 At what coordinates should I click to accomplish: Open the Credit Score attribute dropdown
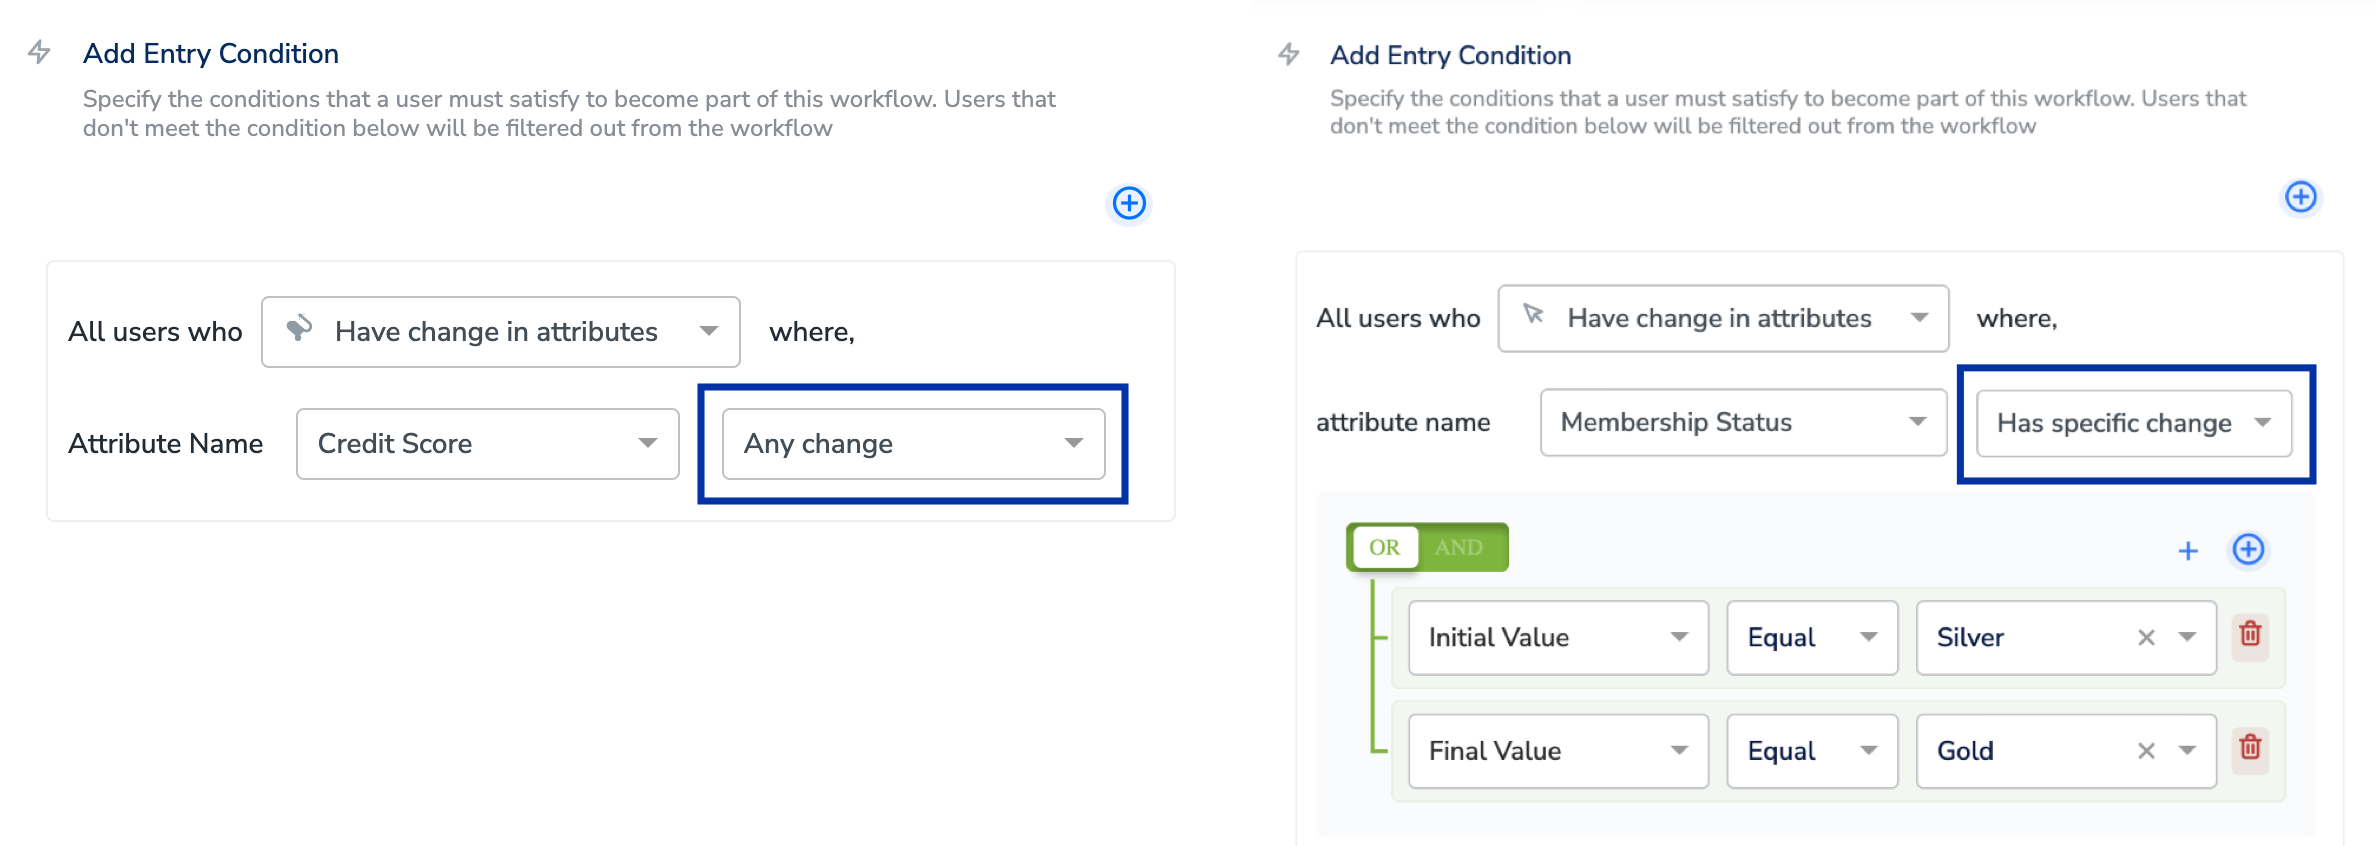click(x=487, y=444)
